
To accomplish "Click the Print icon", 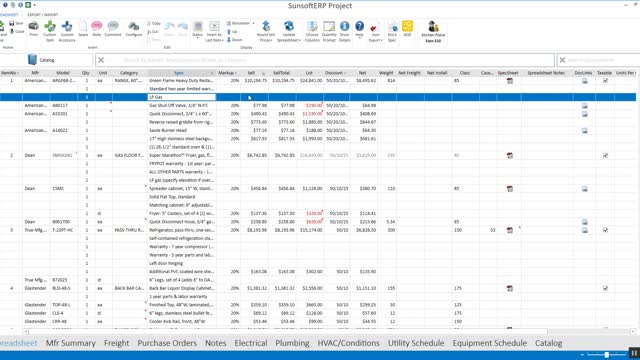I will point(33,29).
